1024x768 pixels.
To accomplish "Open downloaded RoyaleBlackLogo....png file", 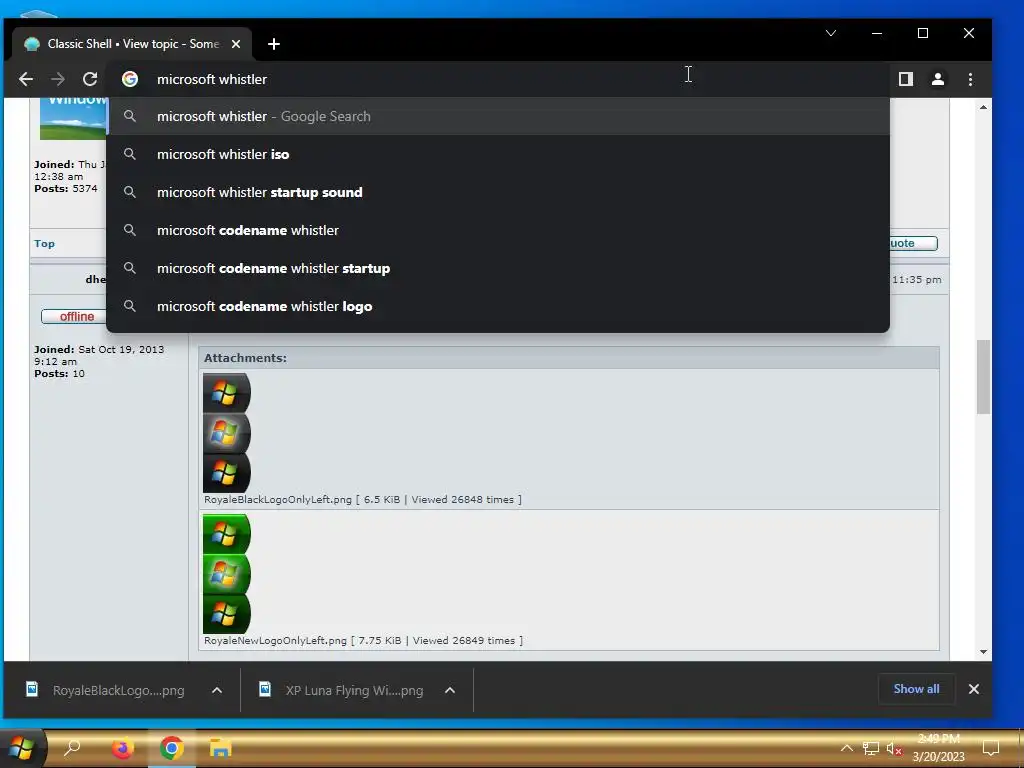I will (106, 690).
